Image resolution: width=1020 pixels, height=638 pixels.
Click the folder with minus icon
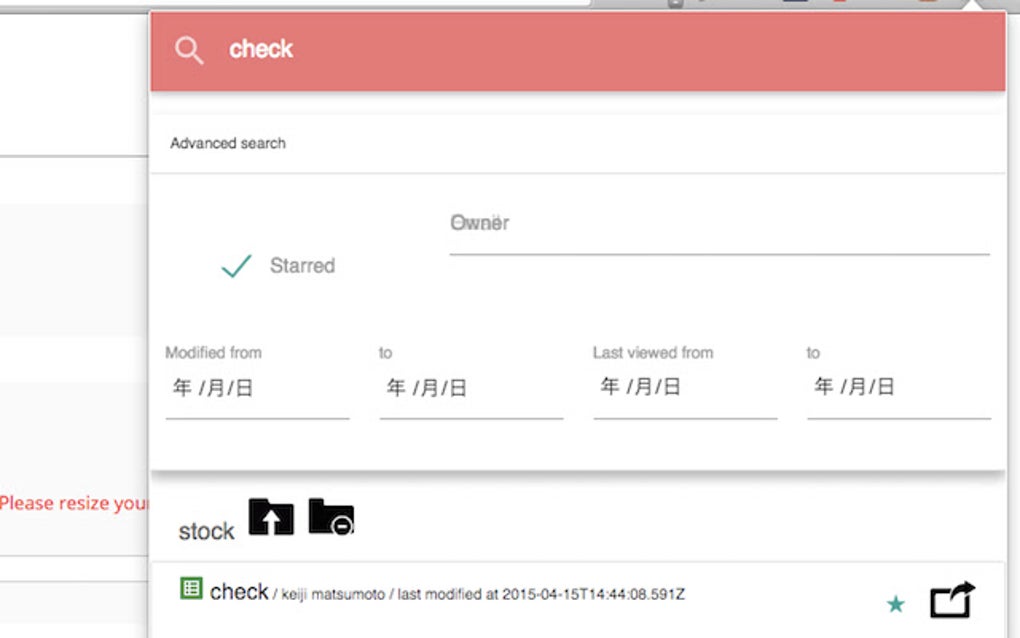point(331,517)
